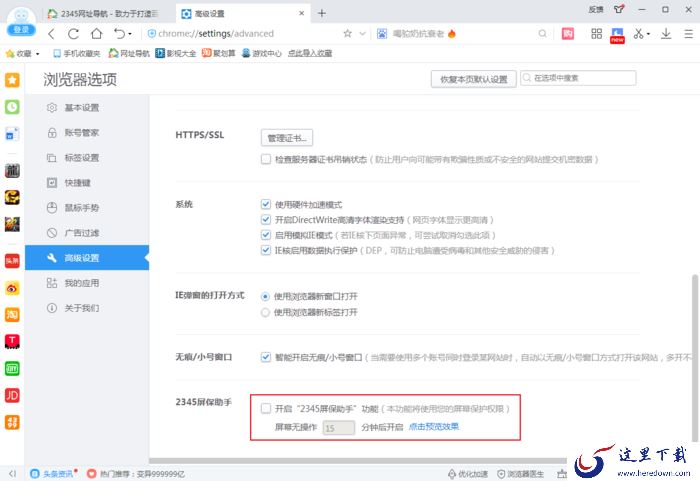
Task: Open the apps grid icon
Action: point(596,33)
